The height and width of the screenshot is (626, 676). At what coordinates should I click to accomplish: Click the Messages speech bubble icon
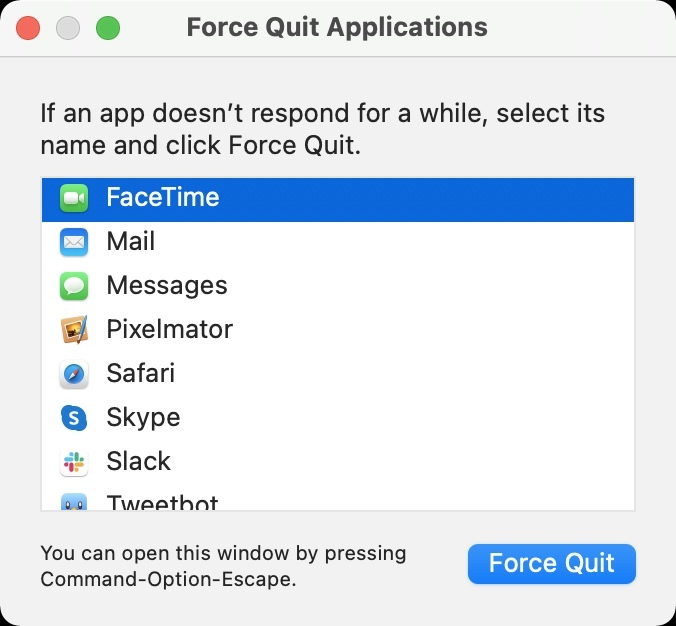point(75,286)
